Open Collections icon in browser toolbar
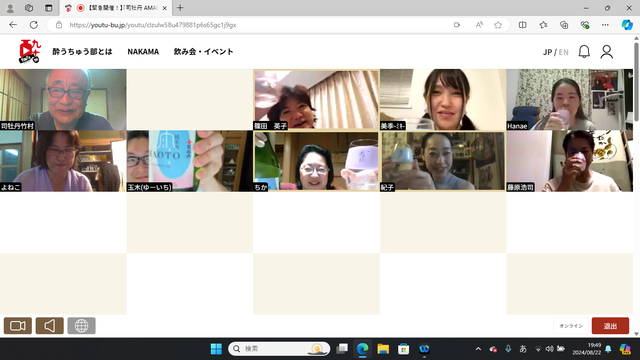Screen dimensions: 640x360 point(564,25)
